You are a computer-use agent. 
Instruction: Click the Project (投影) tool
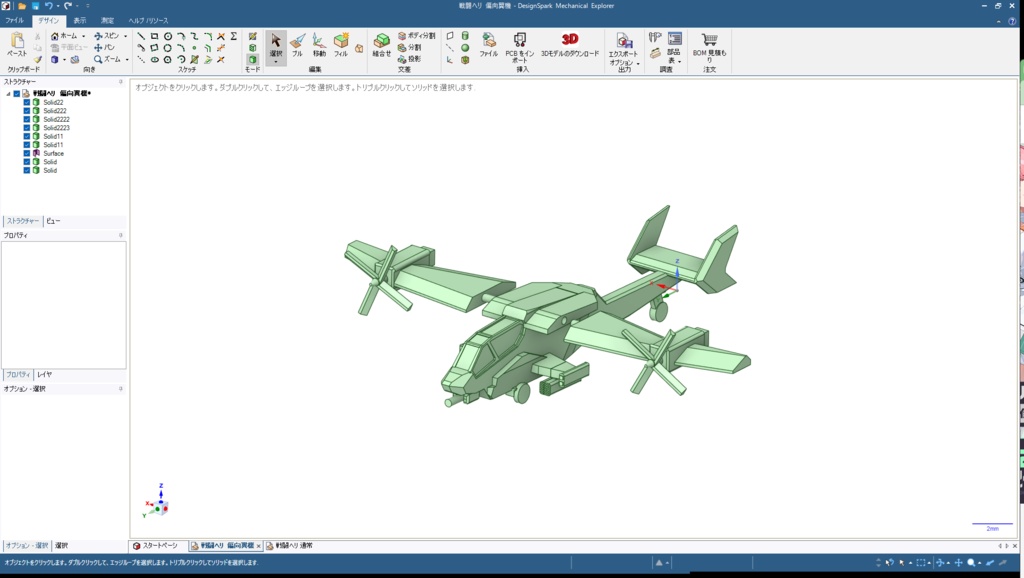(x=409, y=59)
